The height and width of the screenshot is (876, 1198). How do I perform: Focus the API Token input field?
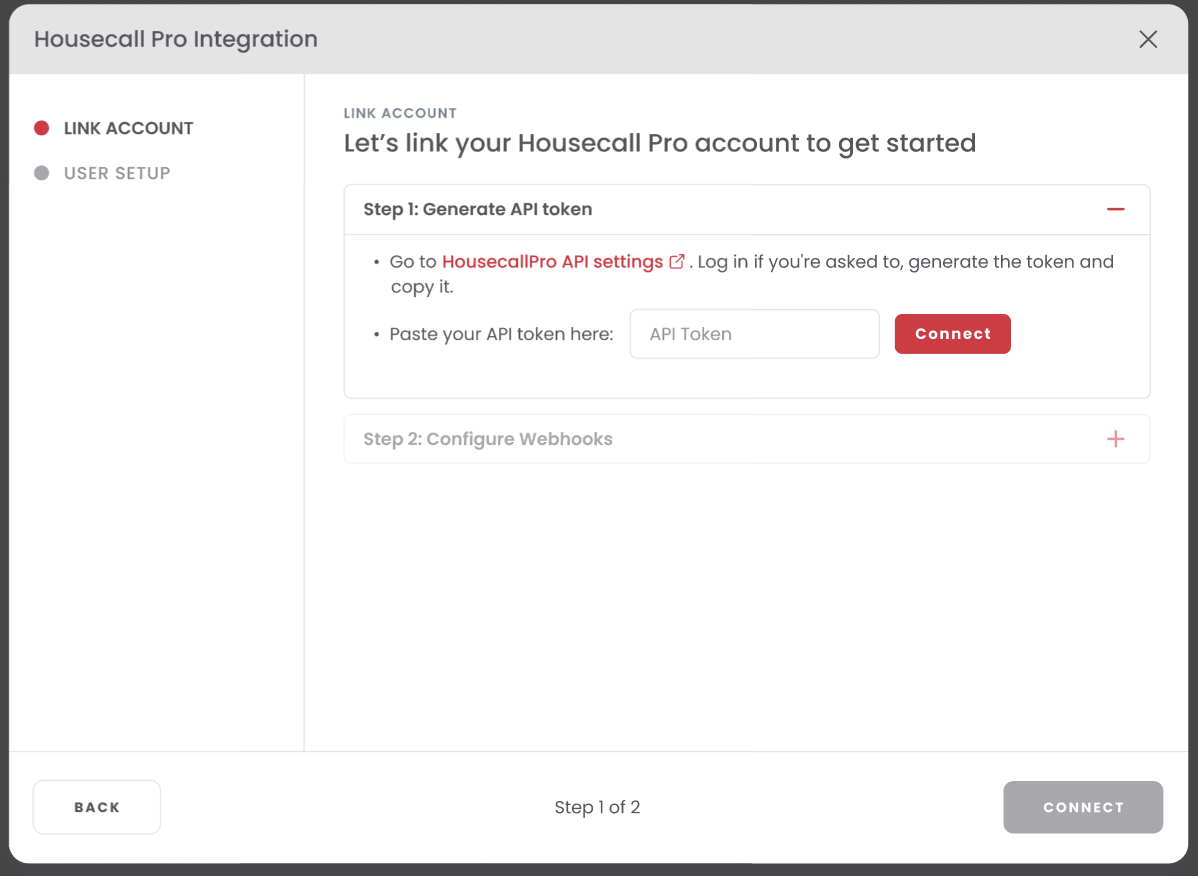tap(754, 334)
